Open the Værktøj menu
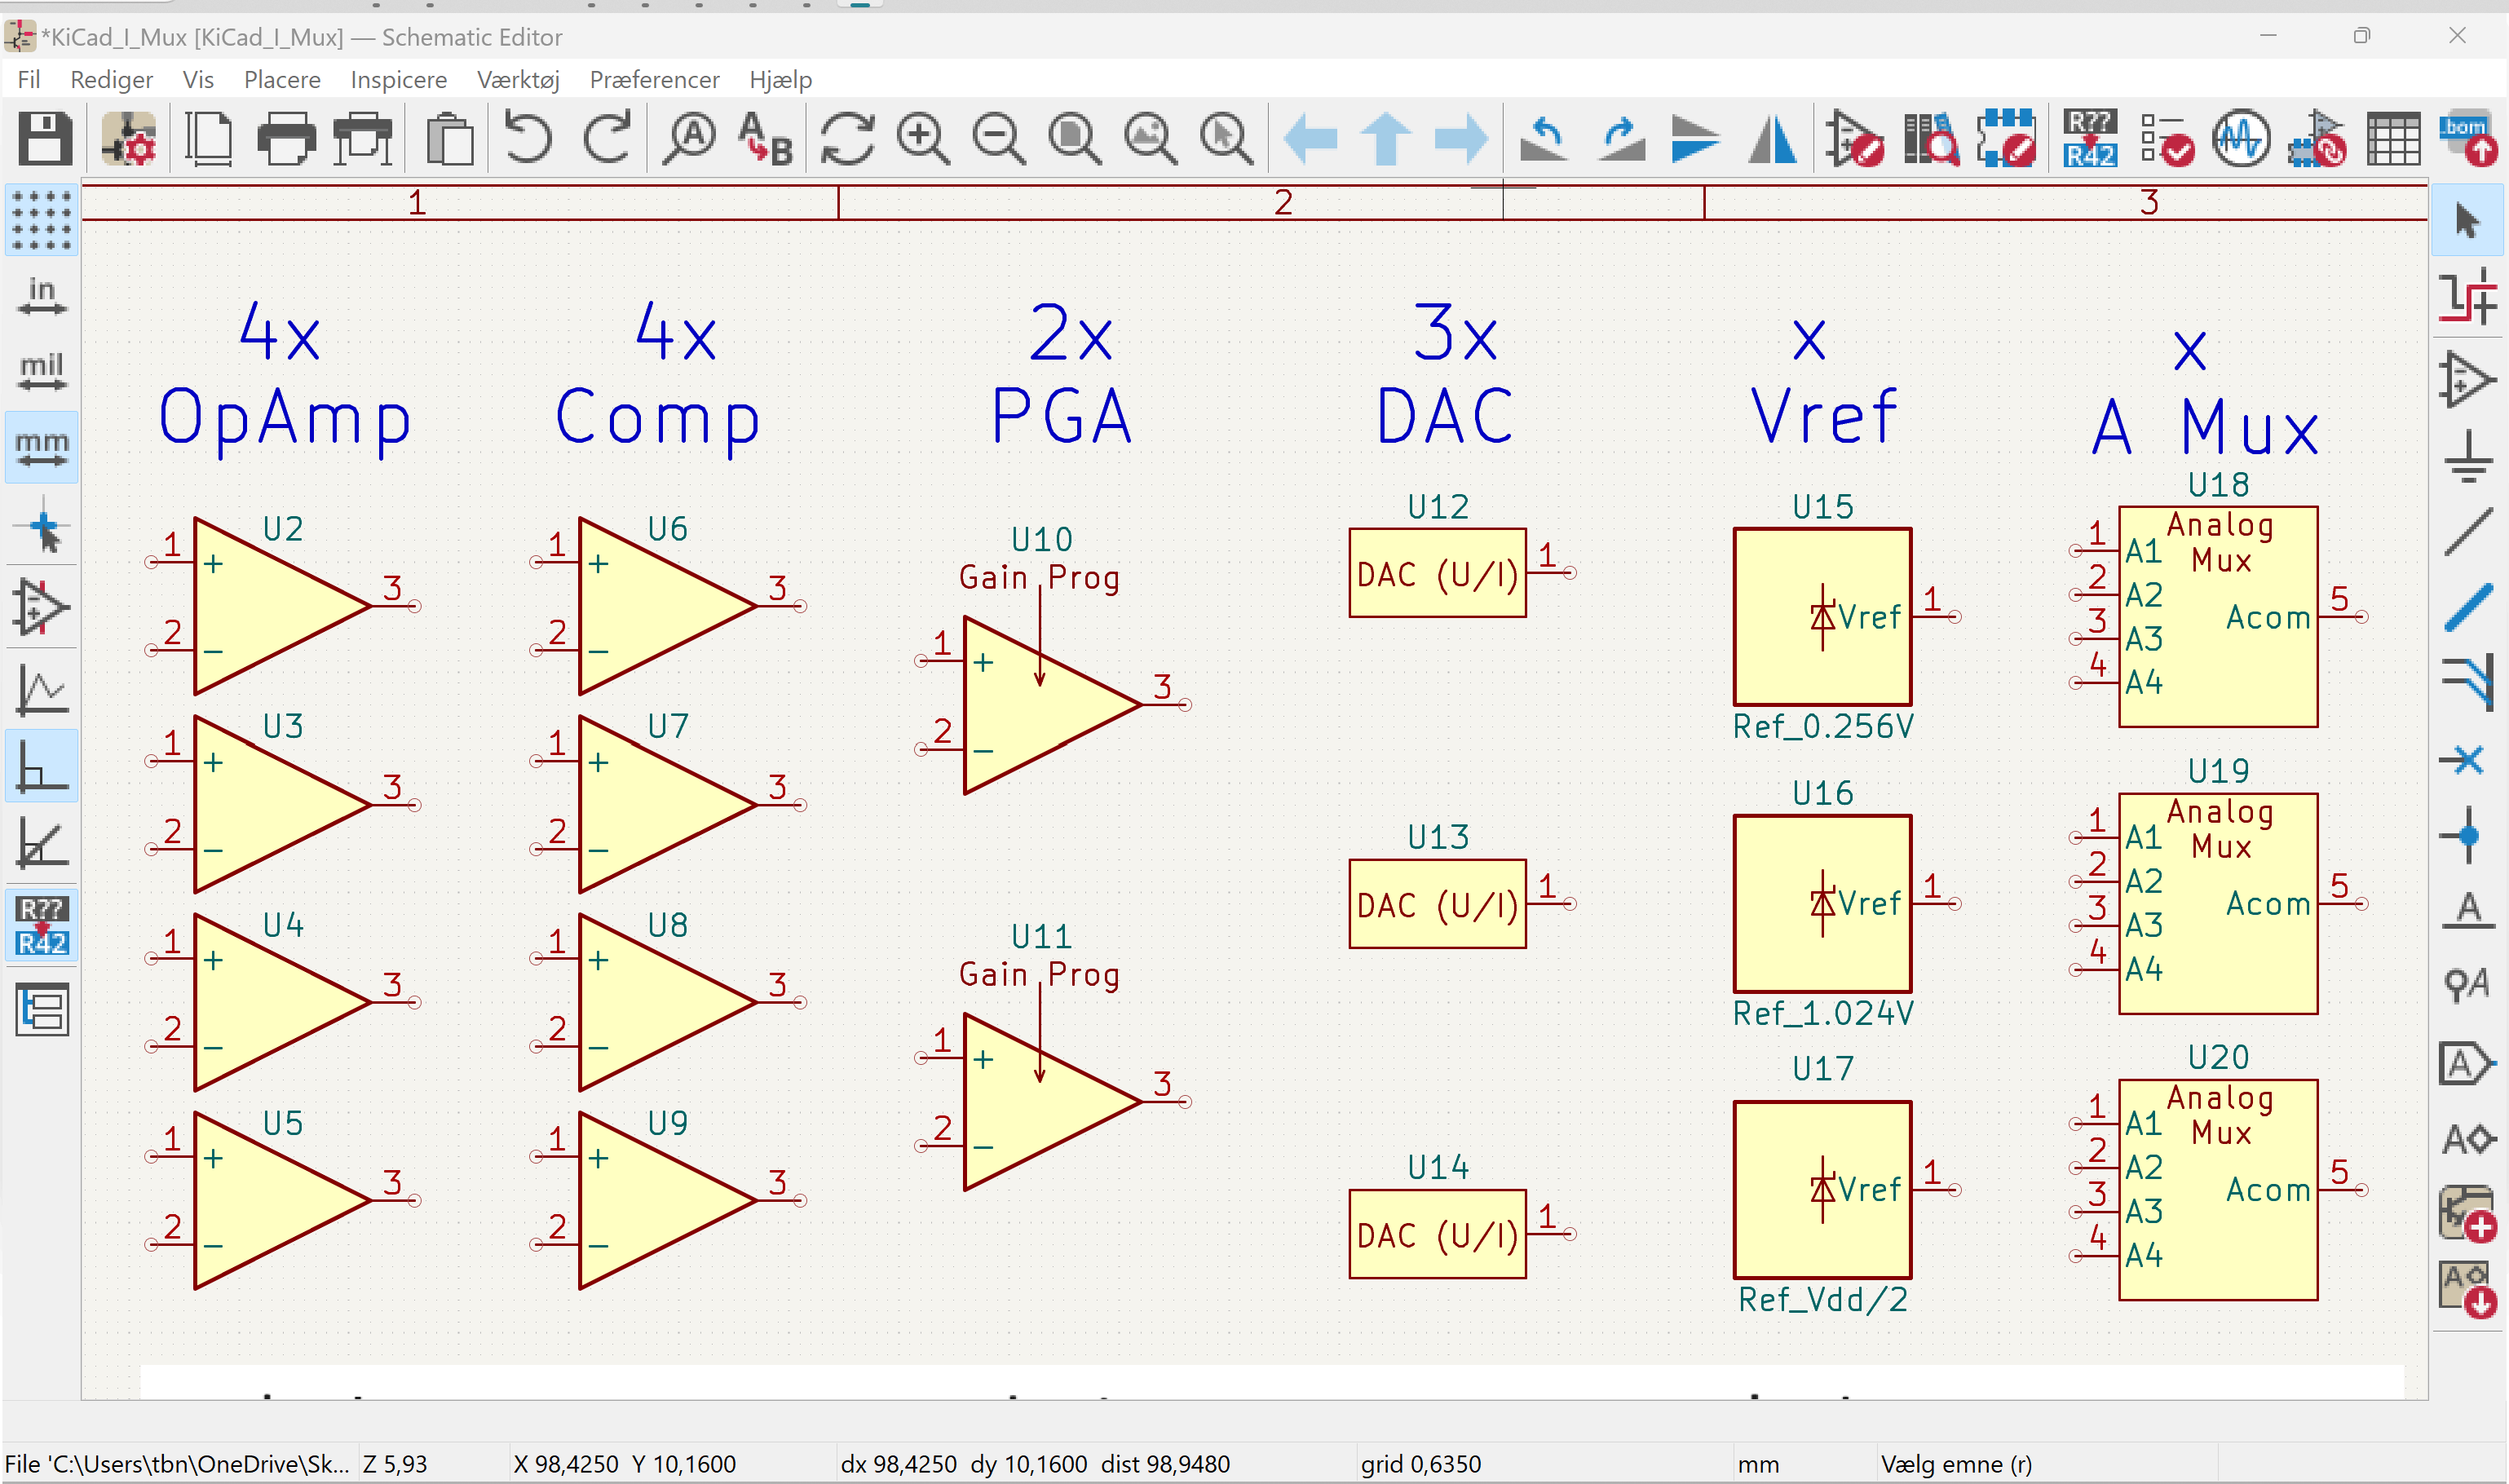The image size is (2509, 1484). 518,80
